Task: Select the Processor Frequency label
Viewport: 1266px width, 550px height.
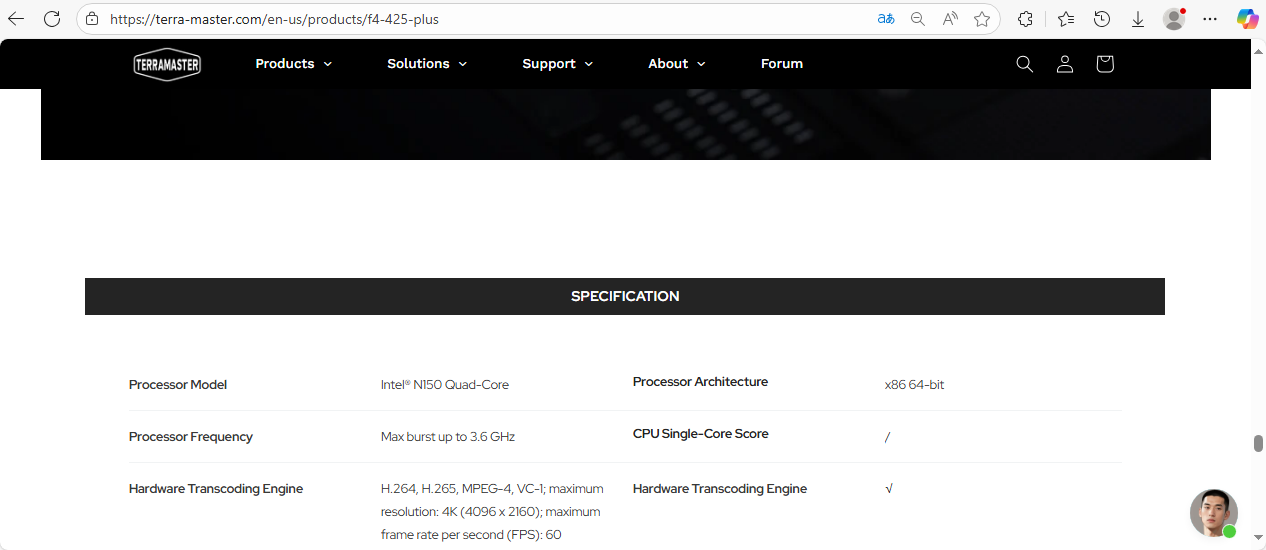Action: [x=191, y=437]
